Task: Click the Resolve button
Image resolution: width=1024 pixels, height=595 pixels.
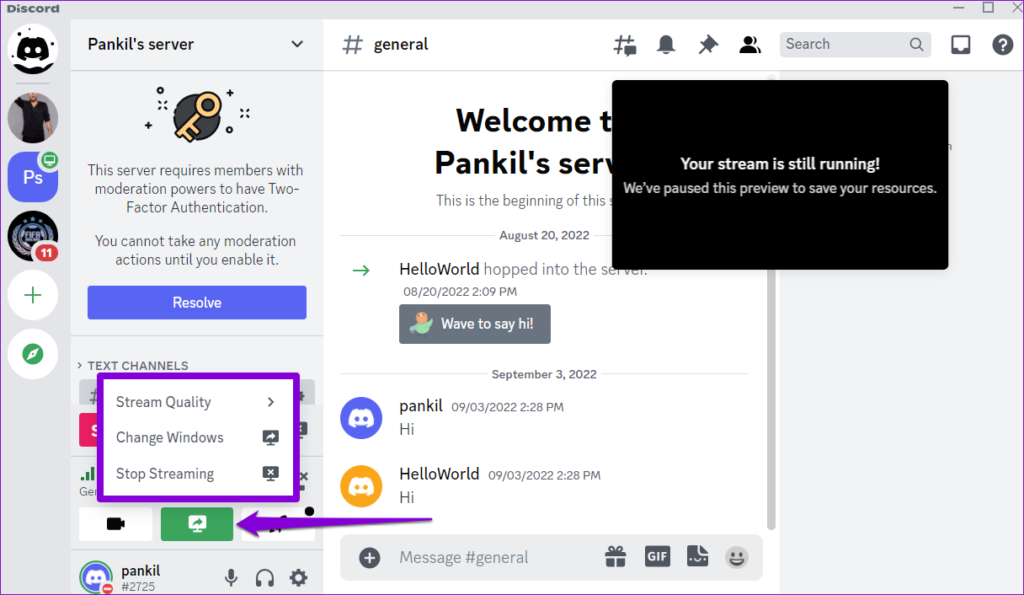Action: click(x=196, y=302)
